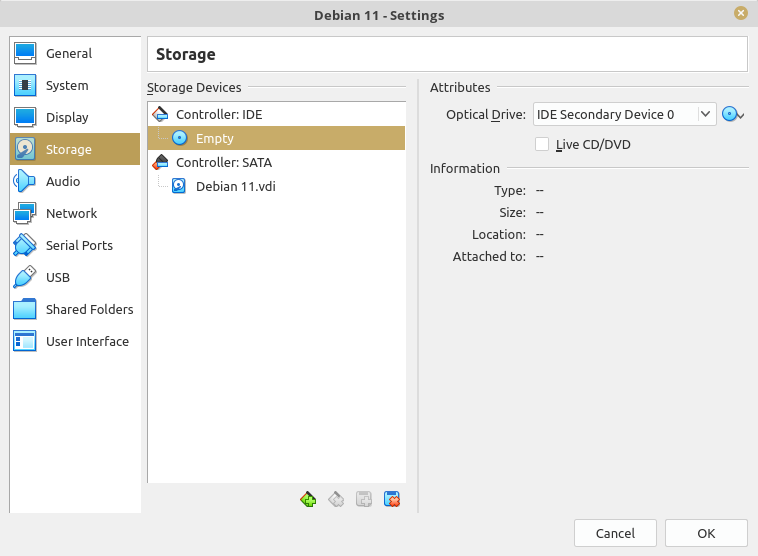Click the Serial Ports plug icon
The width and height of the screenshot is (758, 556).
coord(25,245)
